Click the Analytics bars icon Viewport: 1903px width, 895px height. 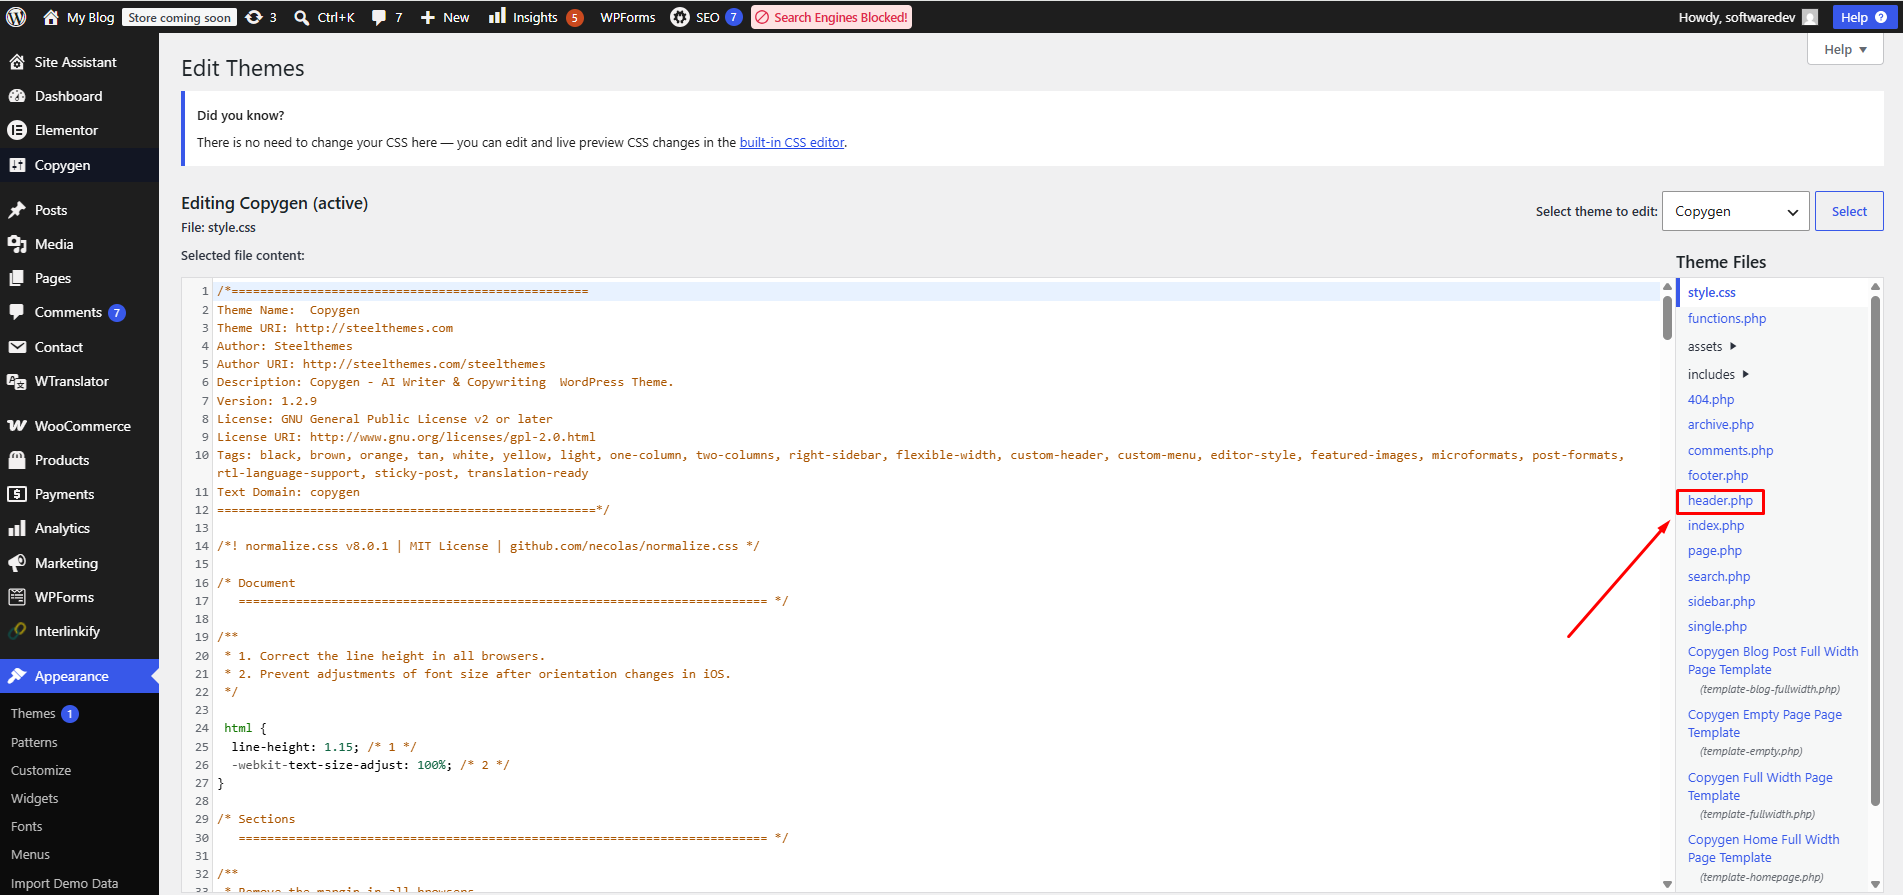(17, 528)
